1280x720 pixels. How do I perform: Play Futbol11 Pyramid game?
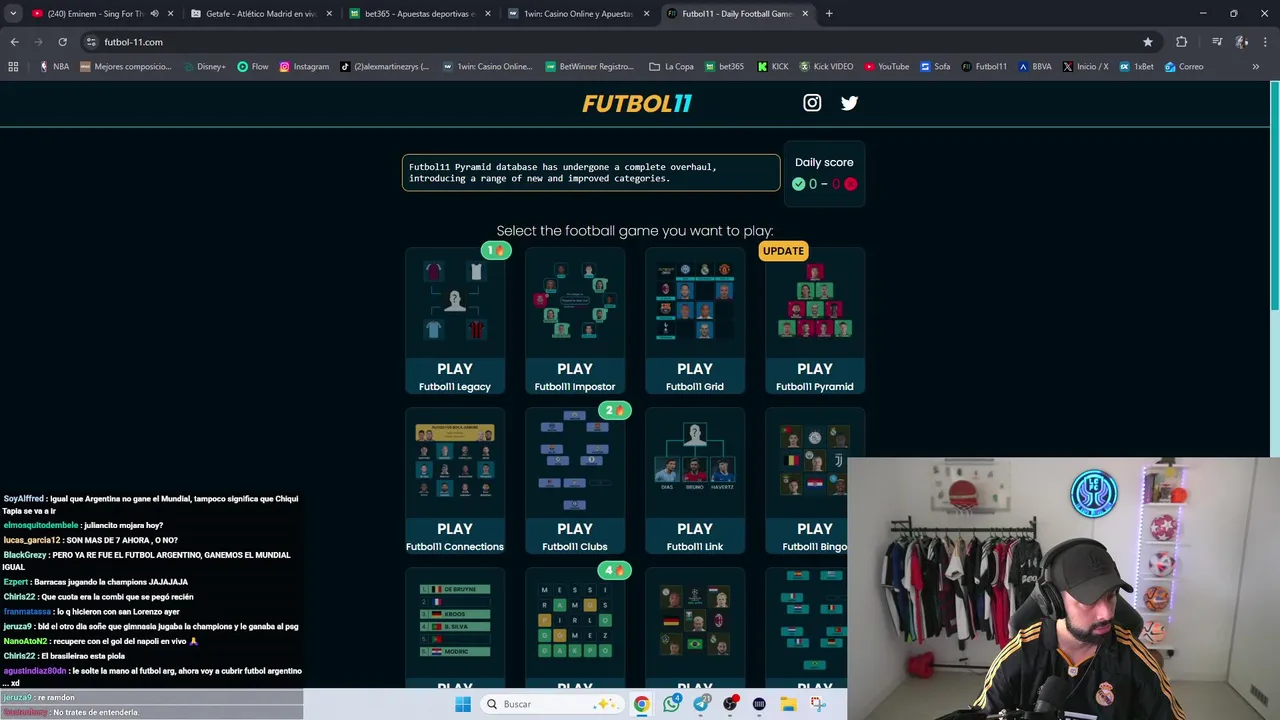tap(815, 321)
